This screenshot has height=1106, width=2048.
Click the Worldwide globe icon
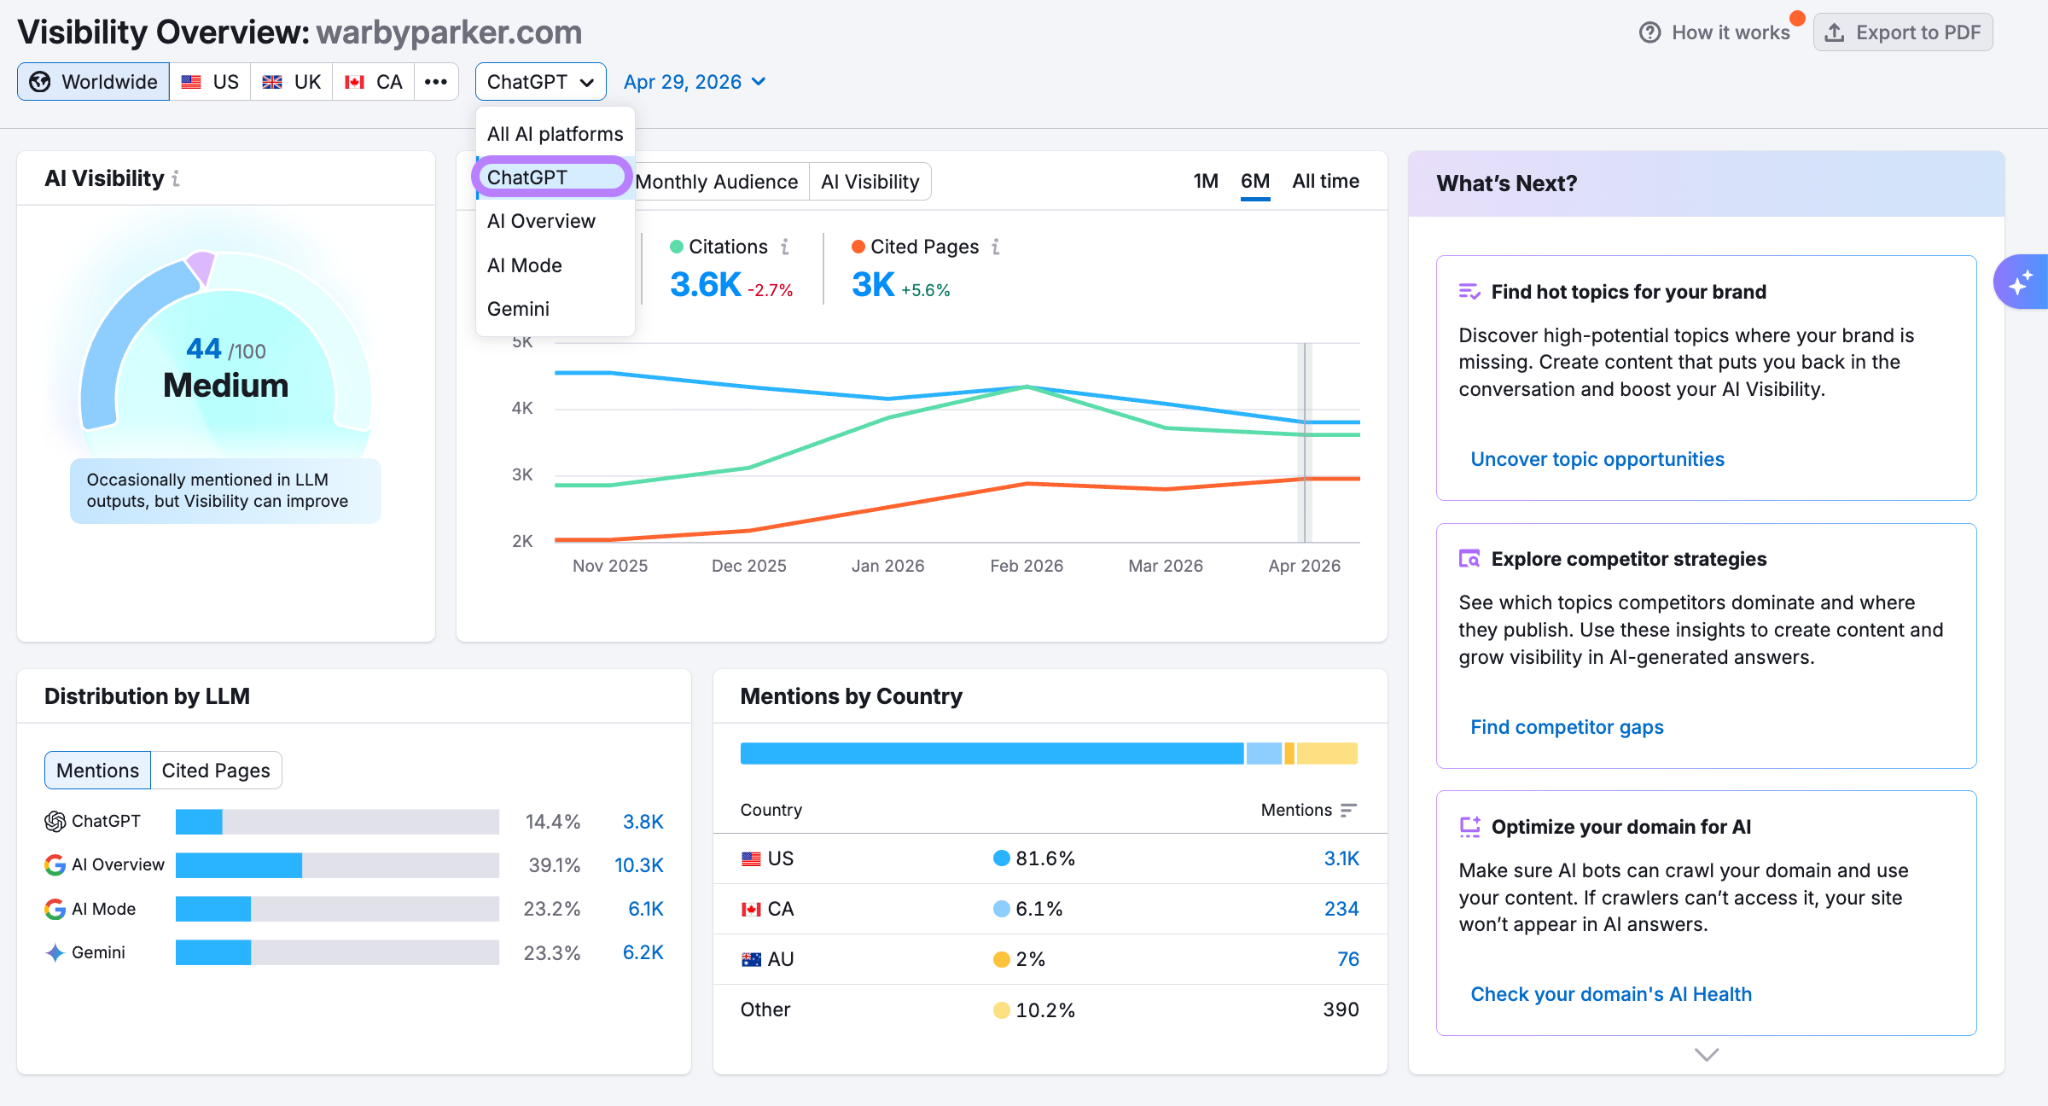point(40,82)
